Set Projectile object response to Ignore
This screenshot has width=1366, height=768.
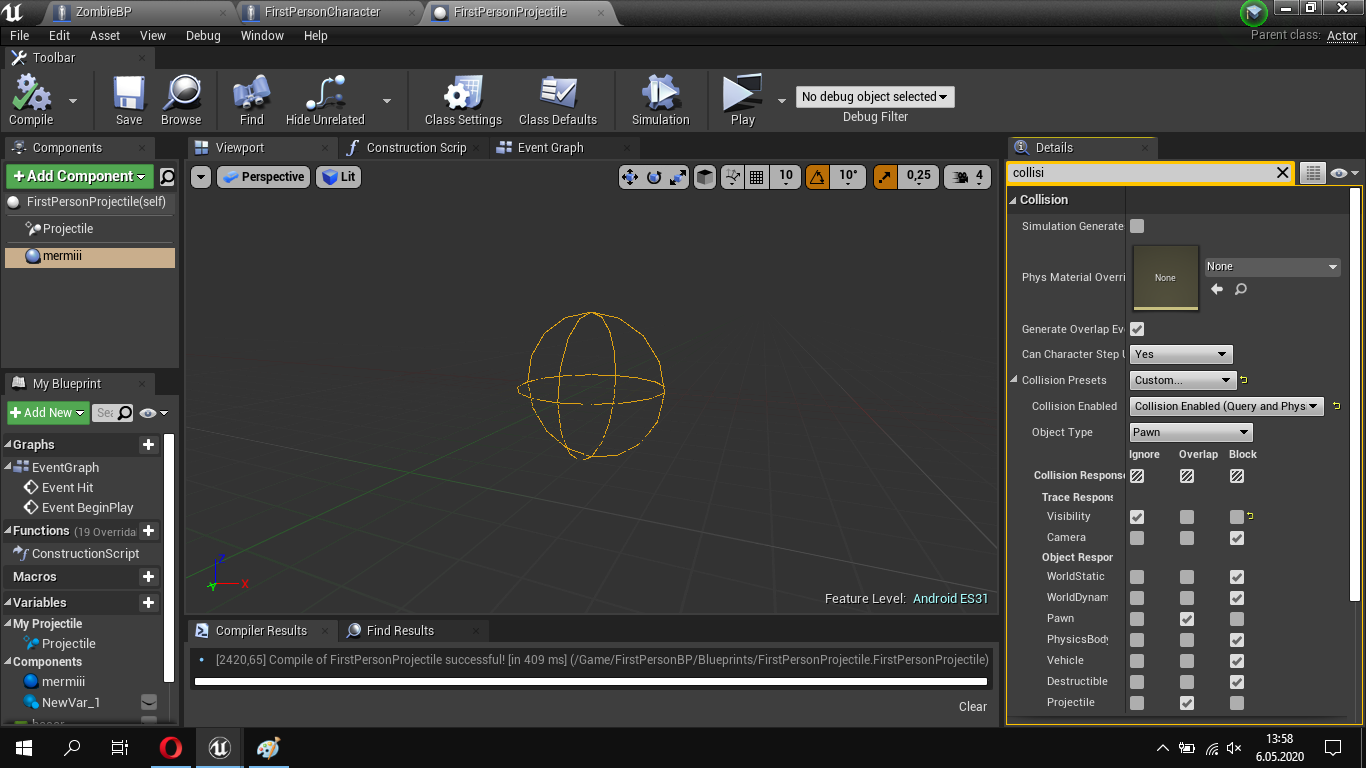1137,703
